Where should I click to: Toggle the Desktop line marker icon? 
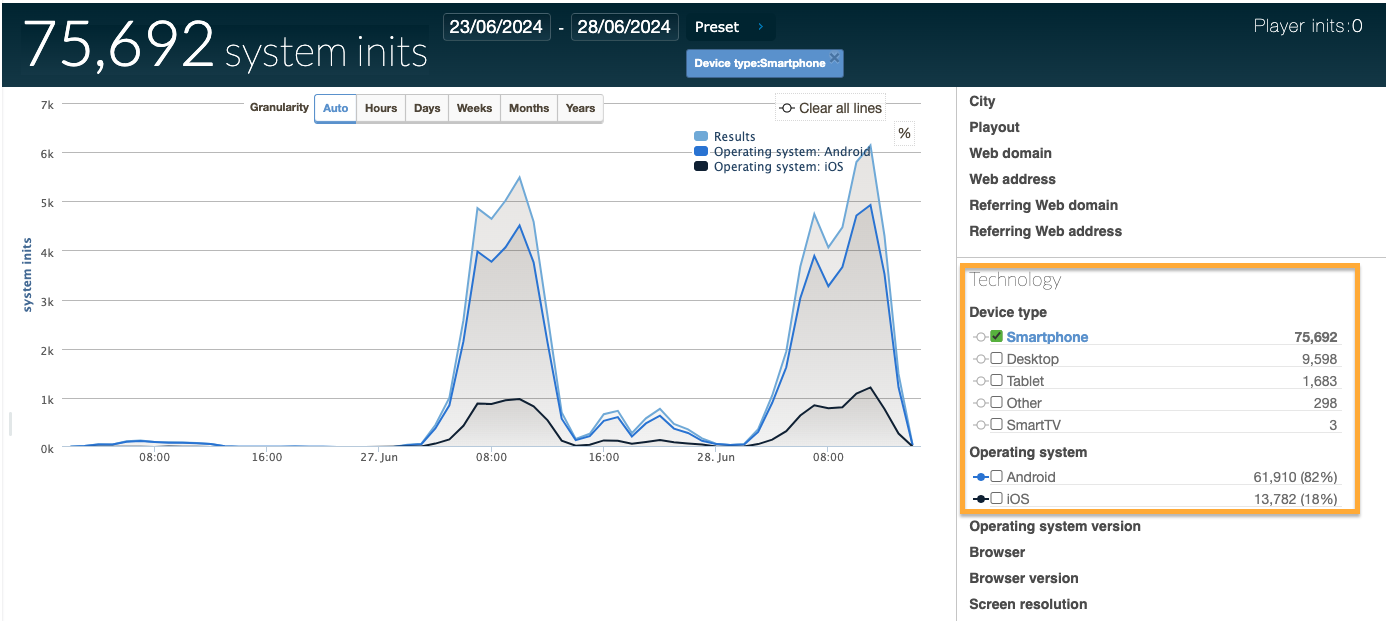980,359
